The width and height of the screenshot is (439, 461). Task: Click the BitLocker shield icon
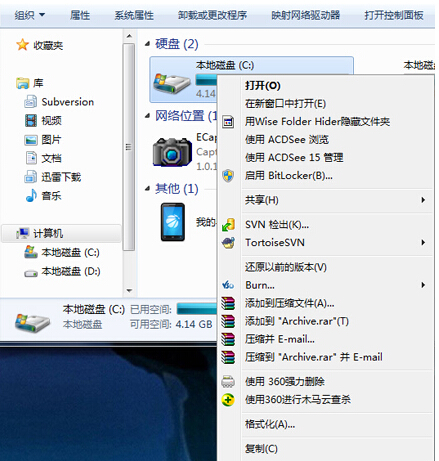point(228,176)
